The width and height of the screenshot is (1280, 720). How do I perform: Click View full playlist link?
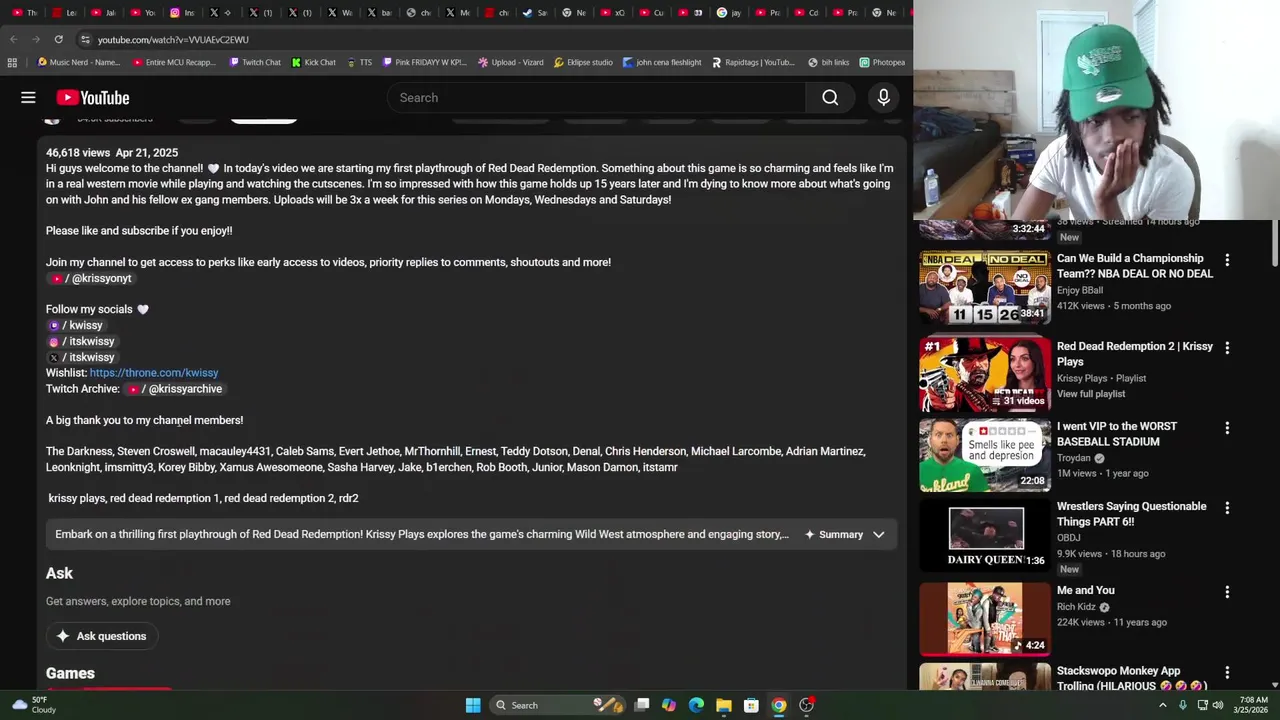click(1091, 394)
